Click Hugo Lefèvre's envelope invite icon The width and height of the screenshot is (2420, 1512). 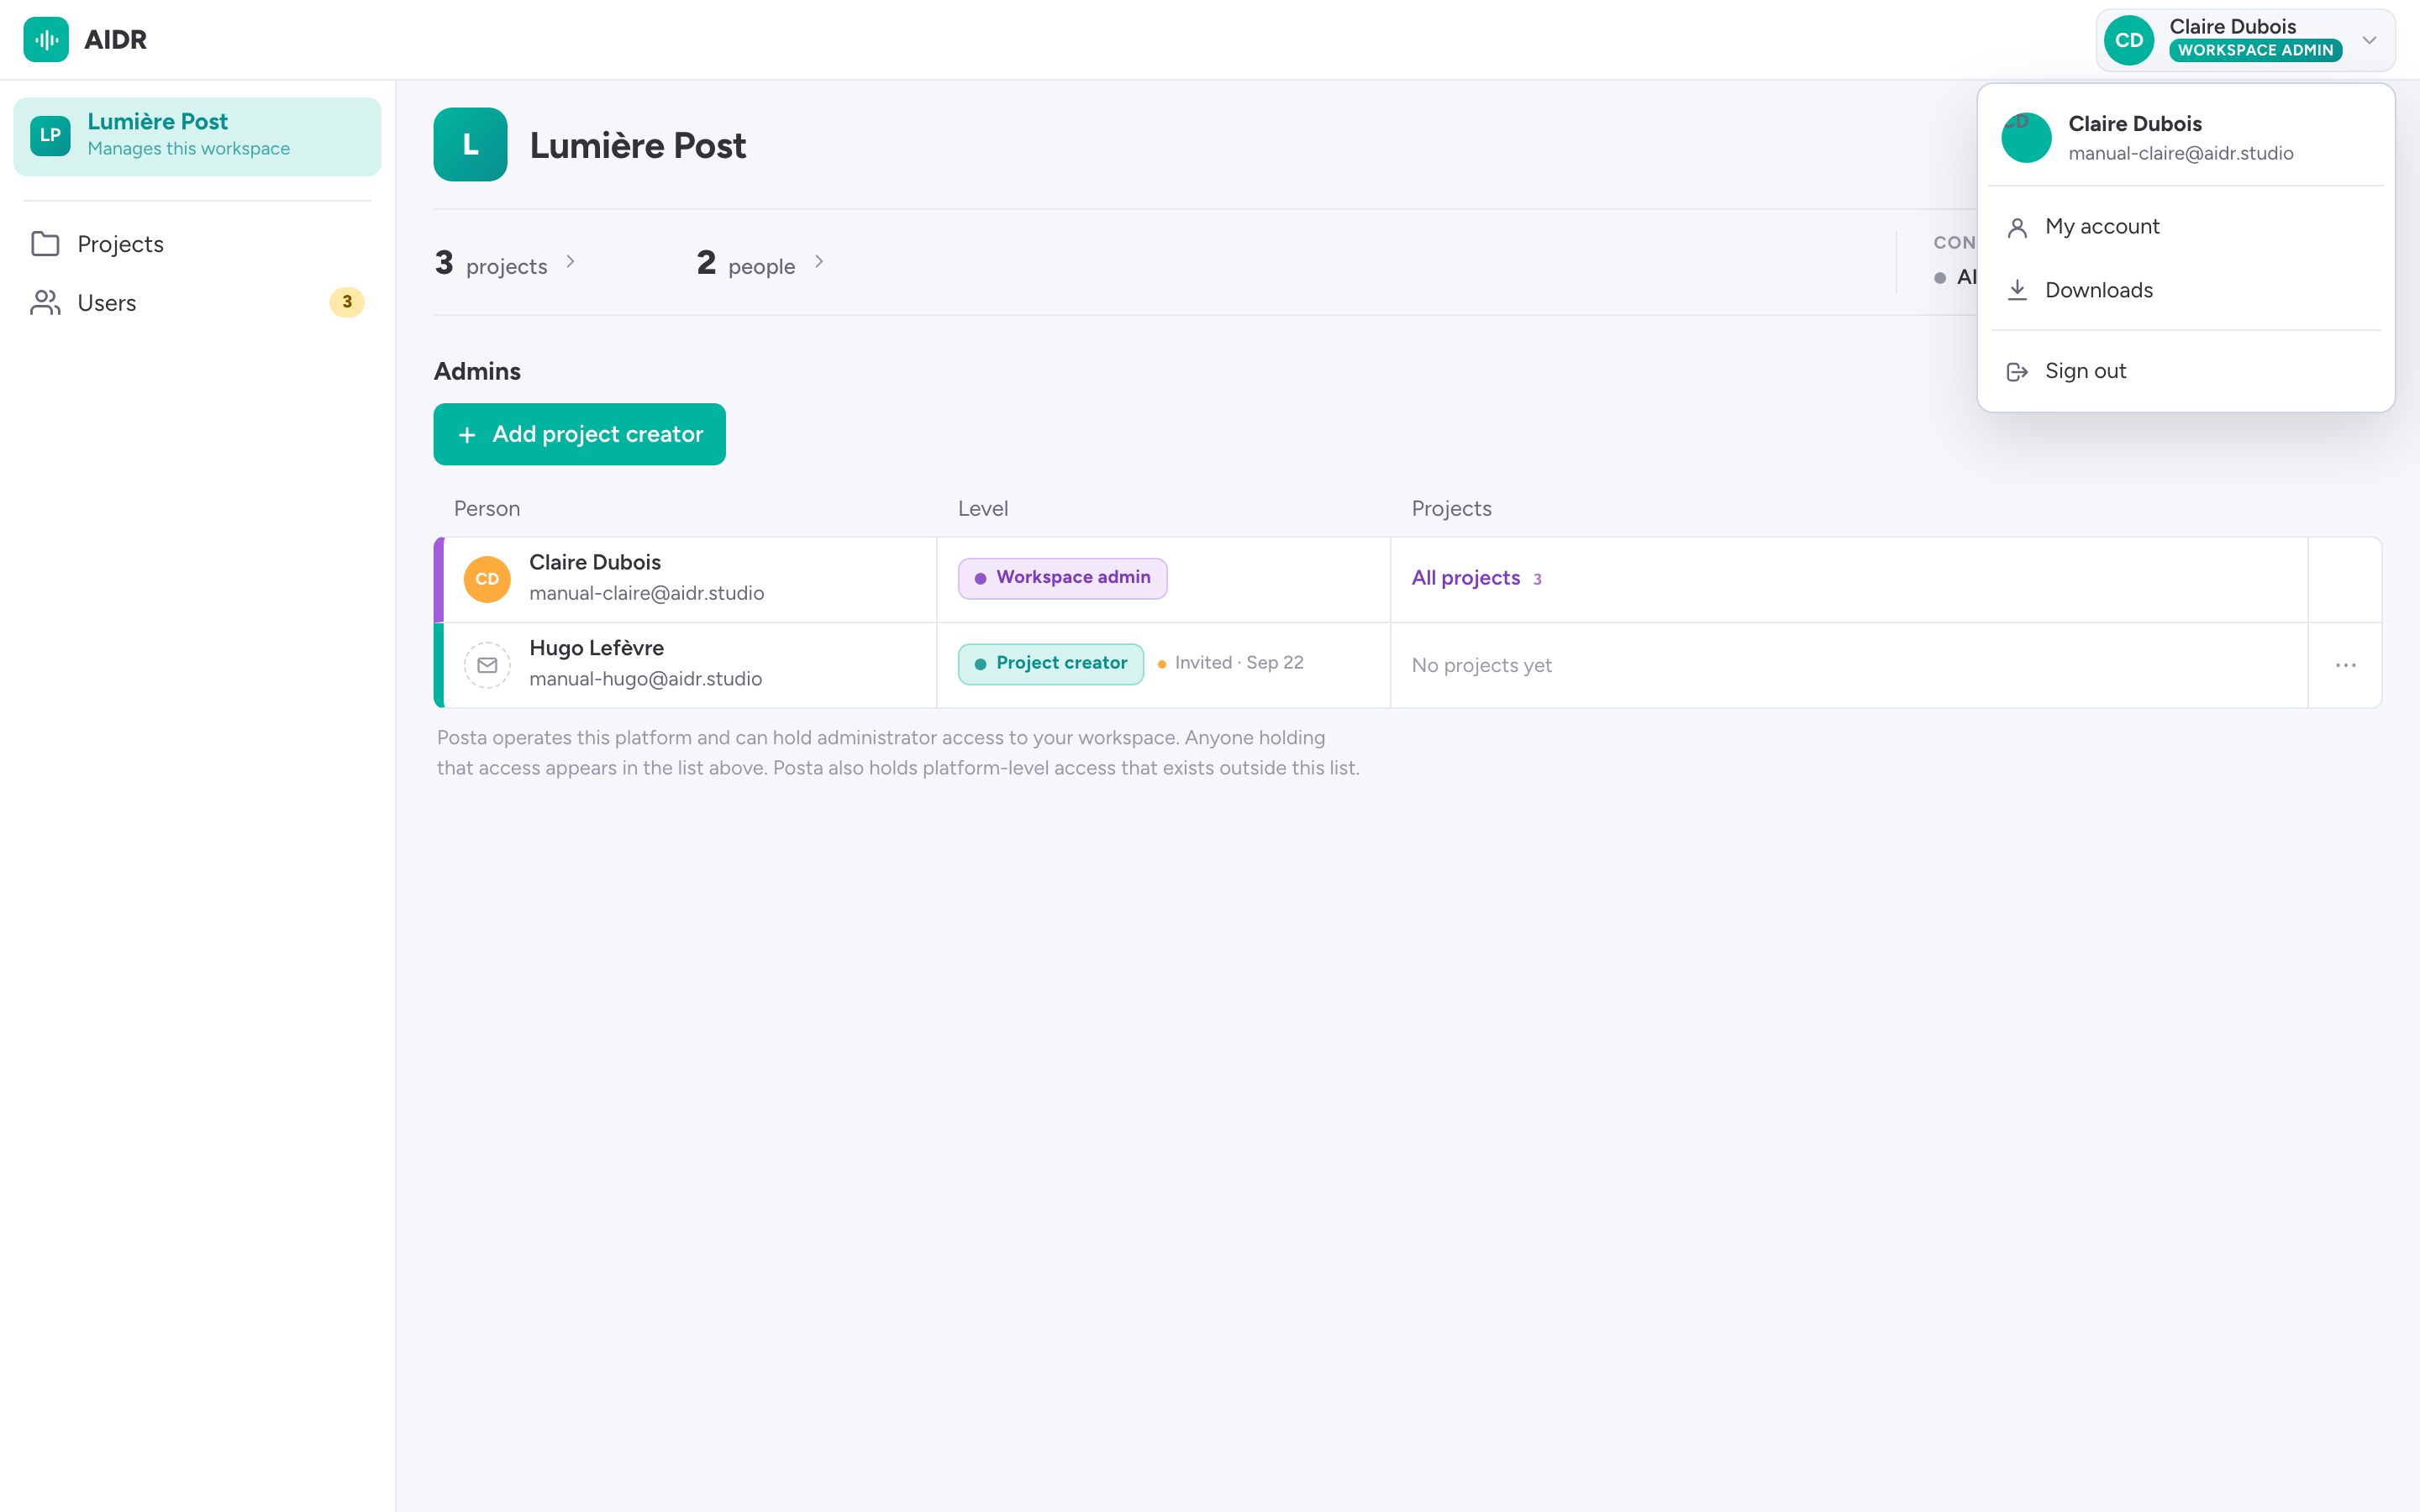tap(487, 665)
